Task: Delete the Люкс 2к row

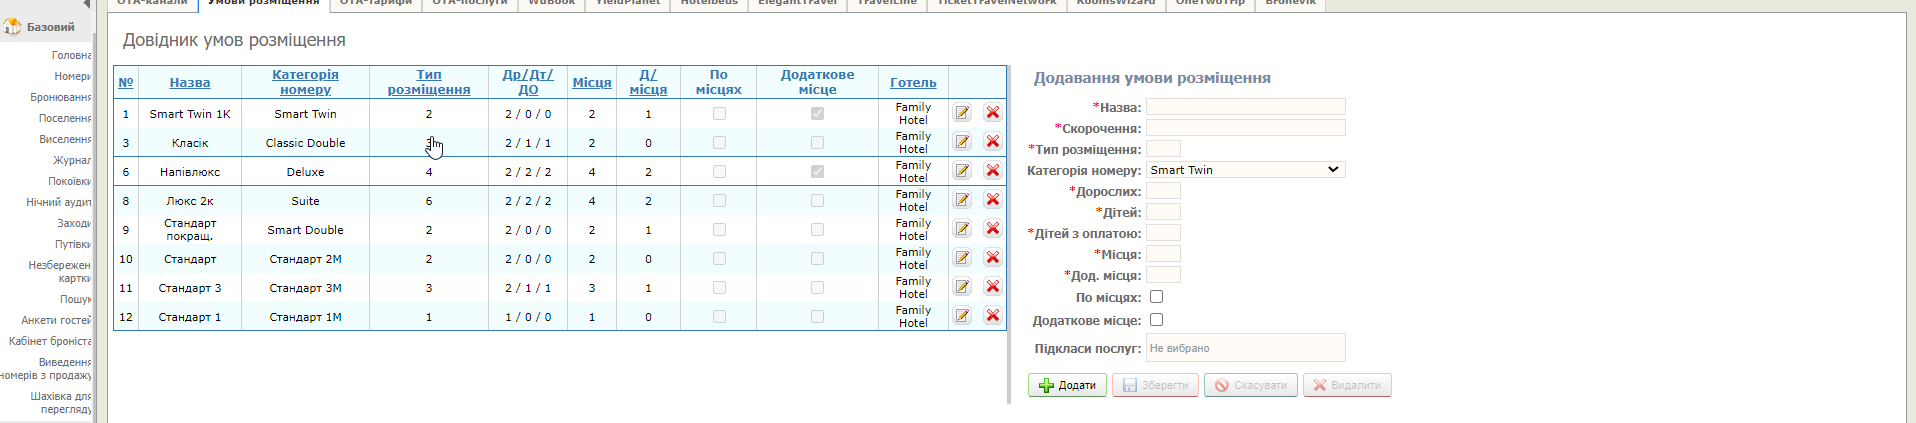Action: [x=992, y=200]
